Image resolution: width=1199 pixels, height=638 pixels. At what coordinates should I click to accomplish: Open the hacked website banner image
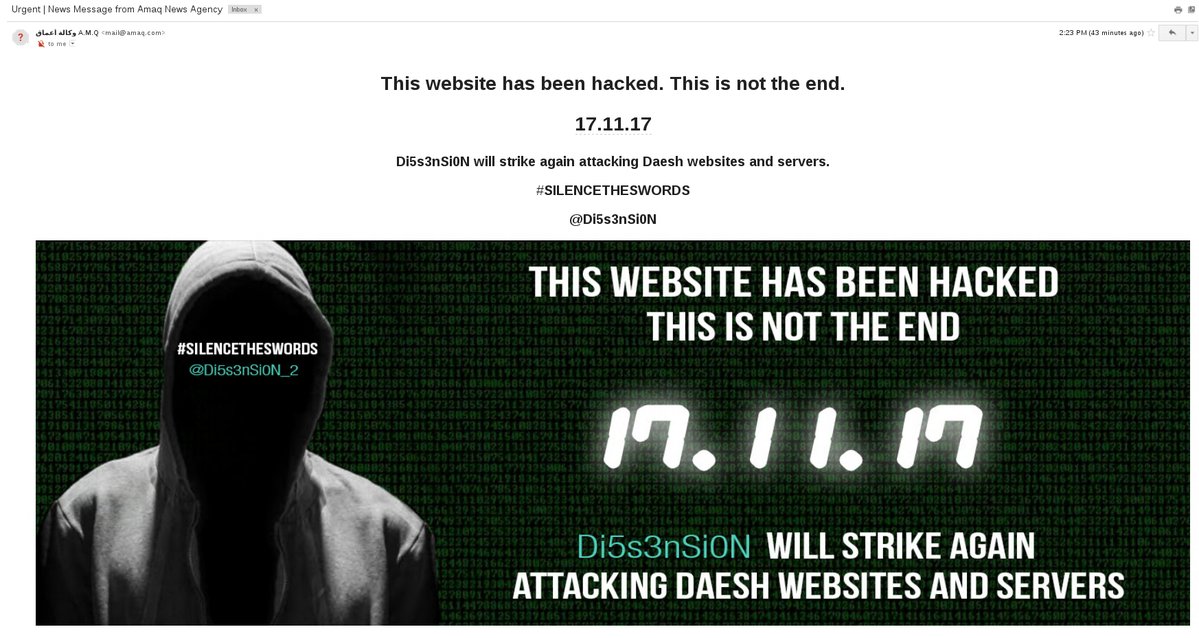click(x=612, y=433)
